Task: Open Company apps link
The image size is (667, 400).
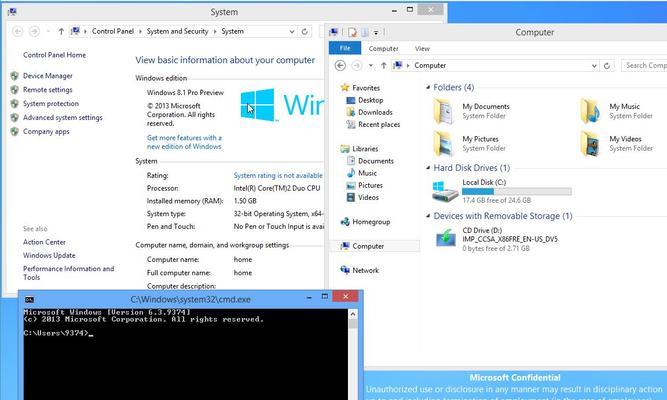Action: 46,131
